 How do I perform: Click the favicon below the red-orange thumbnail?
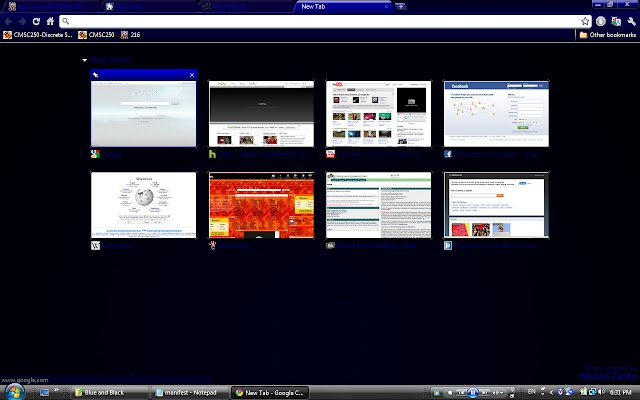(x=213, y=245)
